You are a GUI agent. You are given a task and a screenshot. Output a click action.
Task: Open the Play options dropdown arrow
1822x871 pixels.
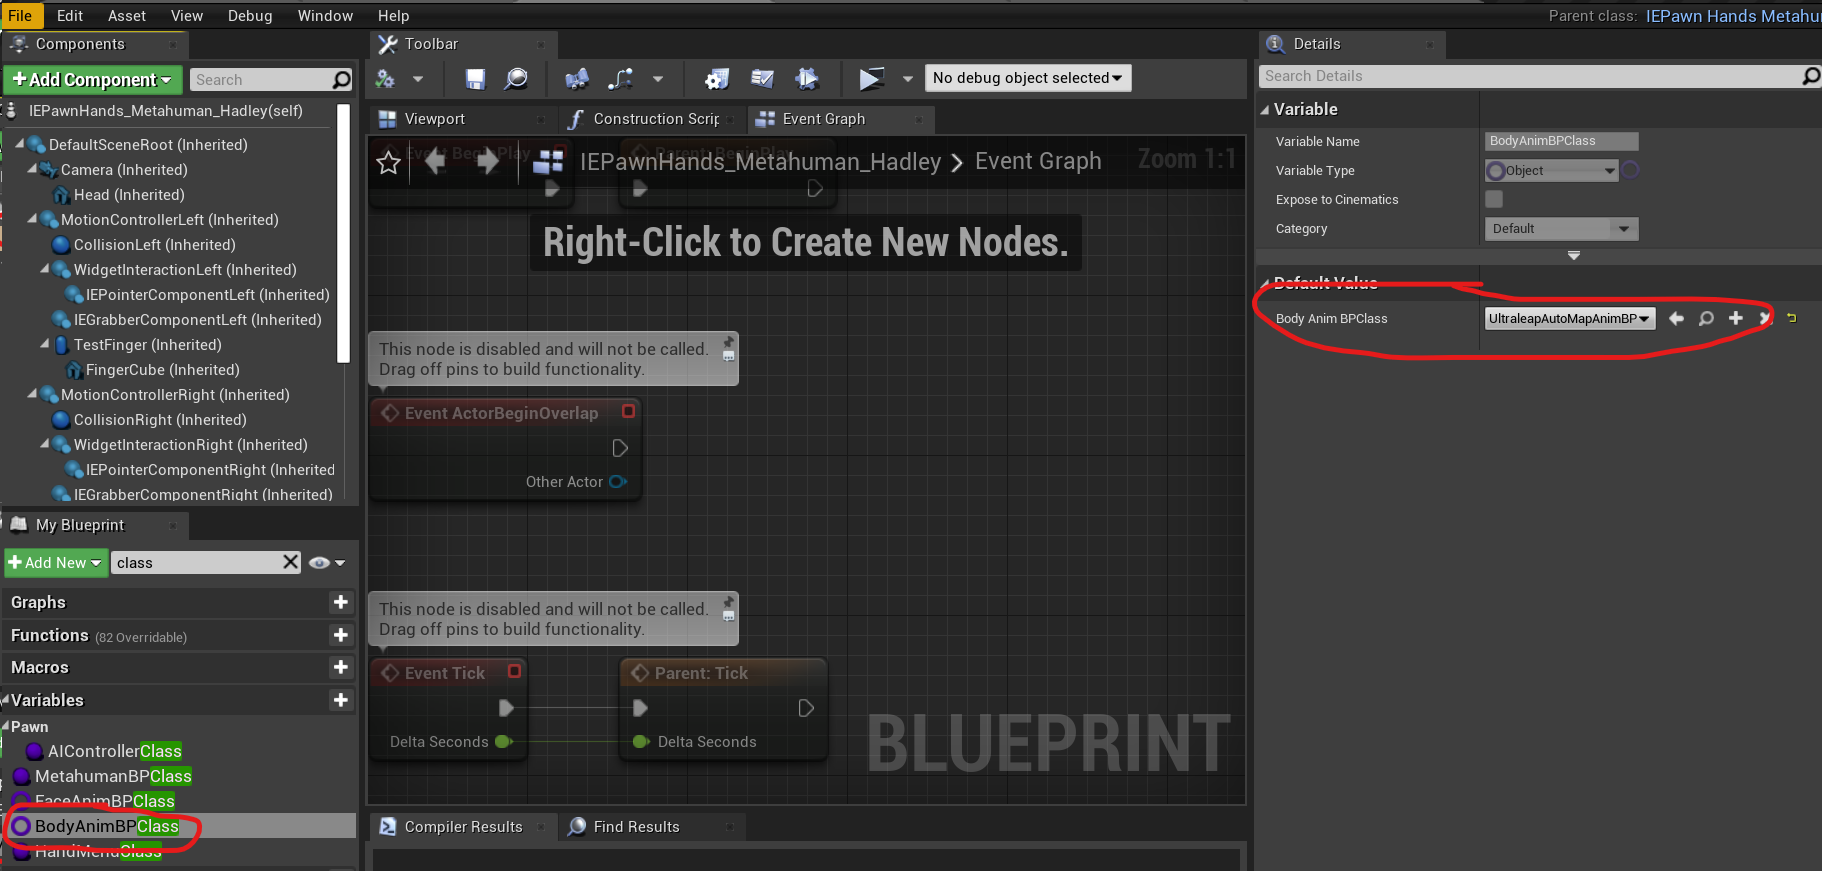(x=908, y=78)
